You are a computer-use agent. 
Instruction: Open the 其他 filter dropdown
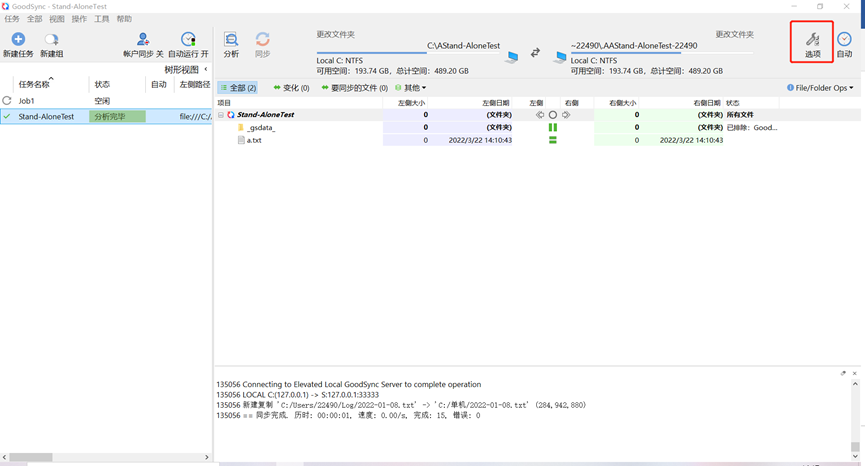tap(411, 88)
